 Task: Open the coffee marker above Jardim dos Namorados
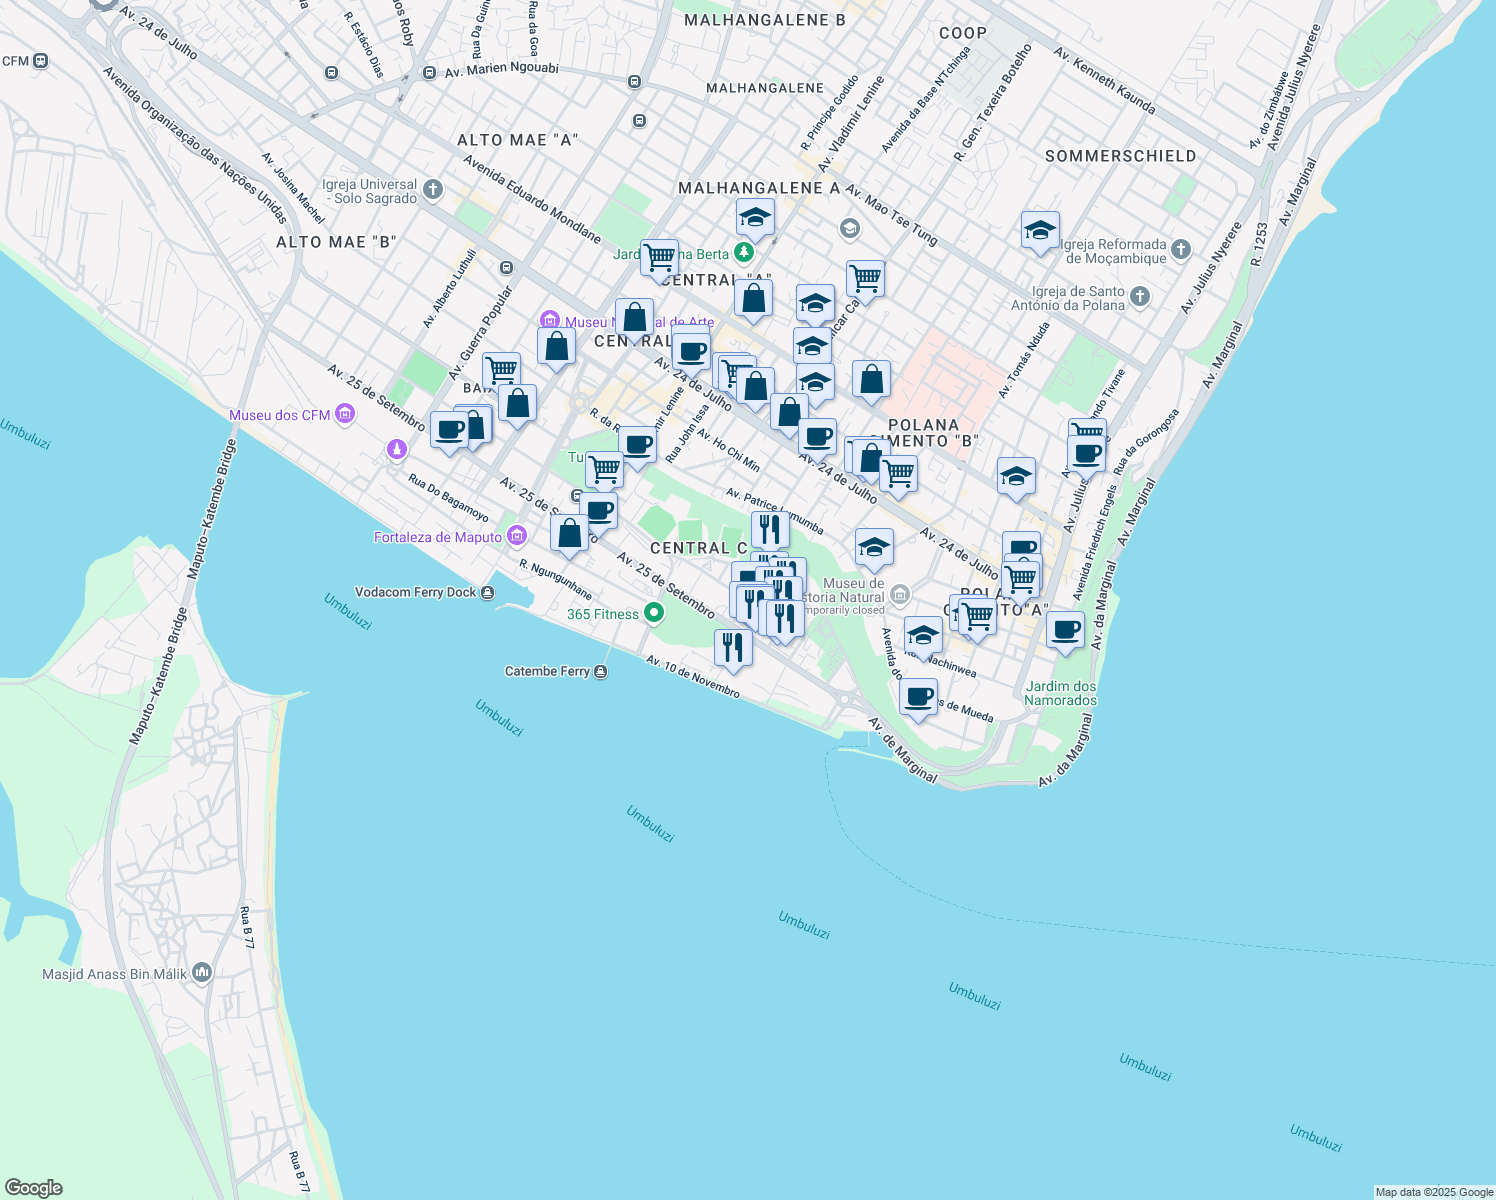click(x=1065, y=630)
